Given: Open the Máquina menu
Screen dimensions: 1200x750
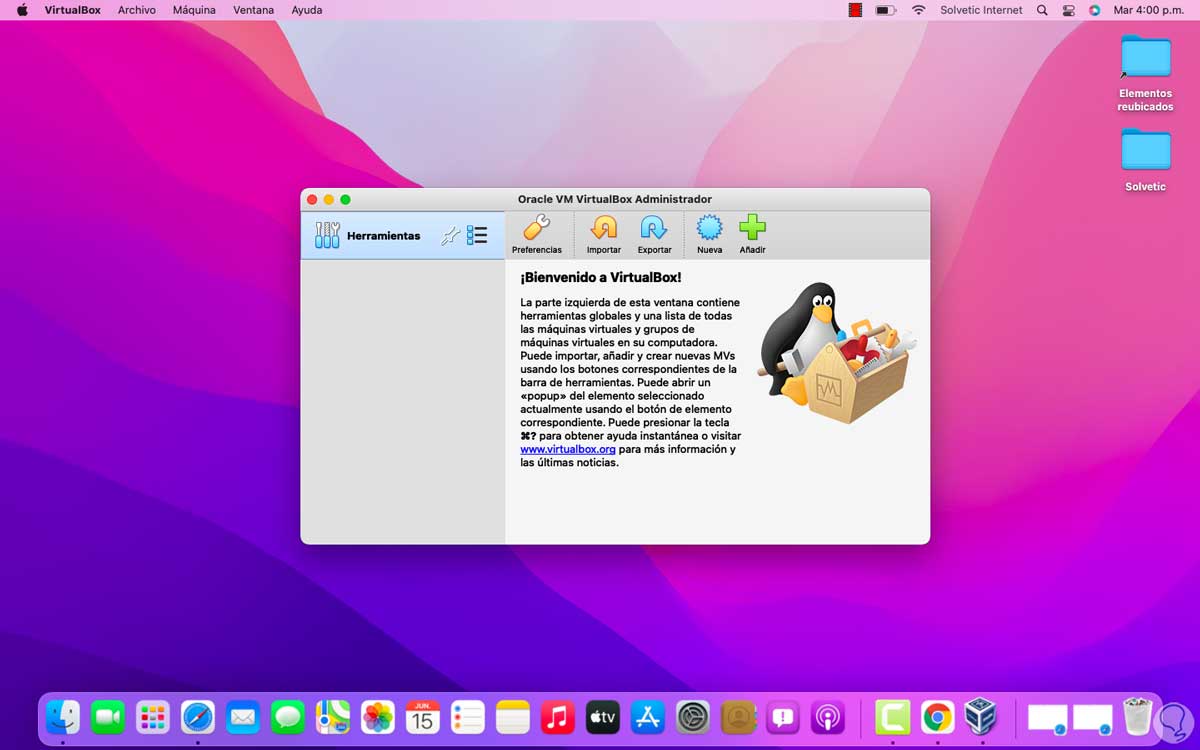Looking at the screenshot, I should pyautogui.click(x=194, y=10).
